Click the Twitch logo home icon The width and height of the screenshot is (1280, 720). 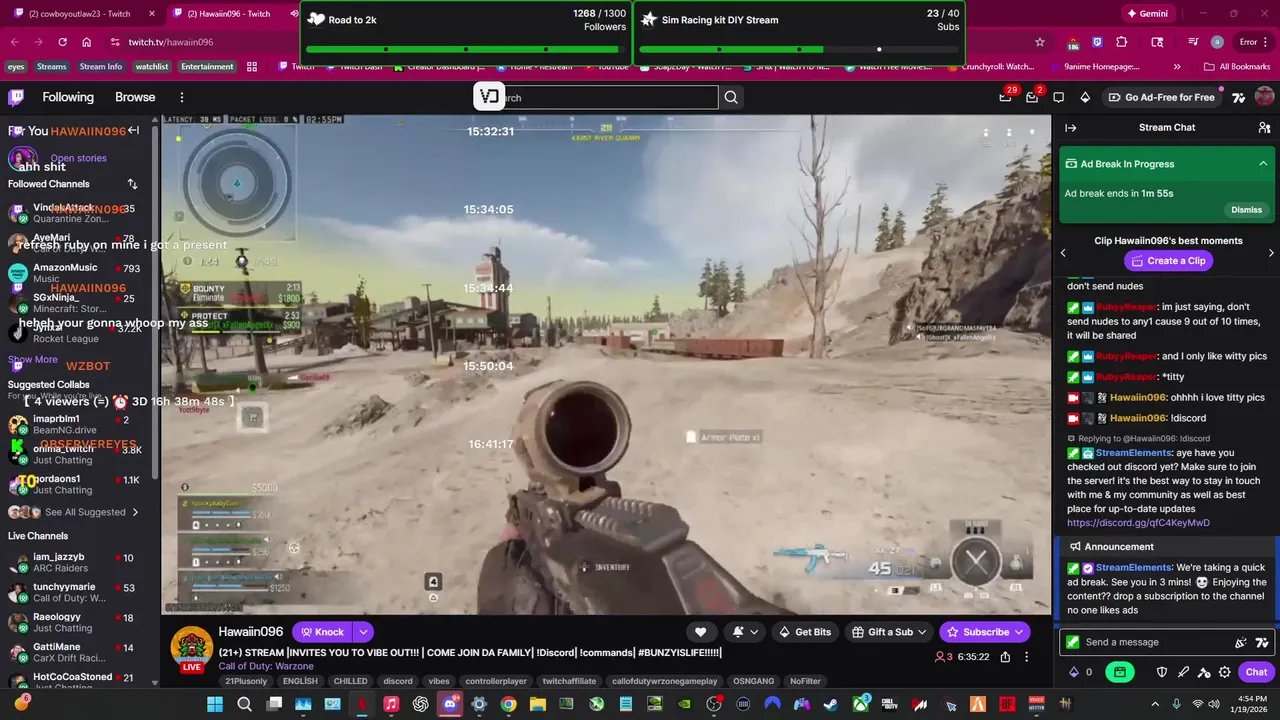click(x=16, y=97)
